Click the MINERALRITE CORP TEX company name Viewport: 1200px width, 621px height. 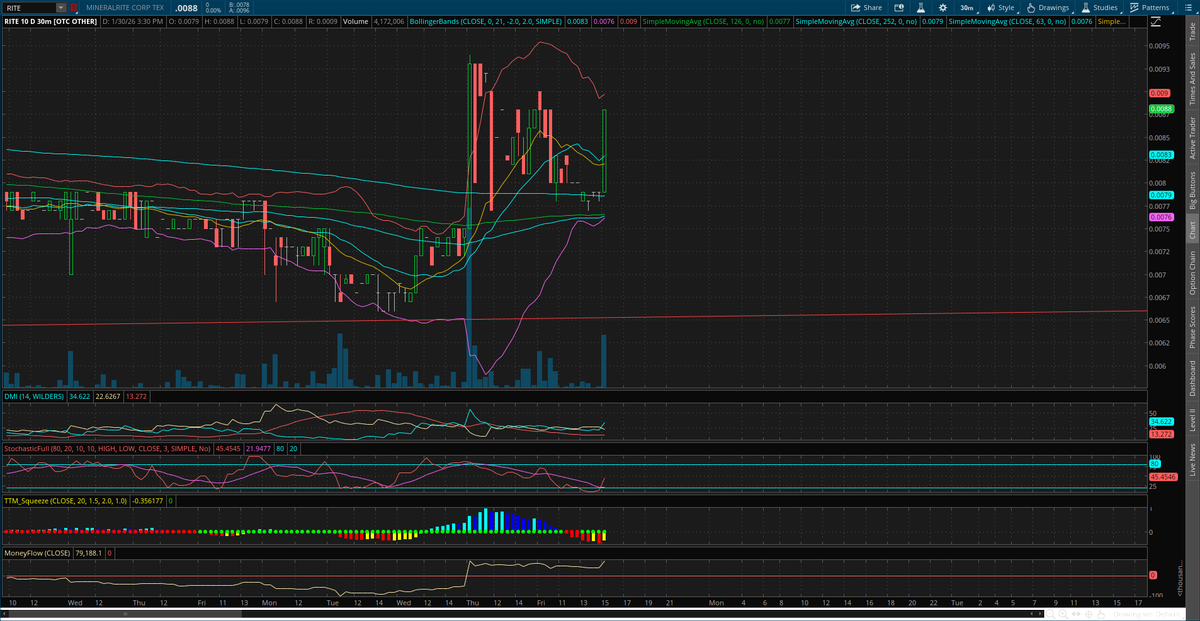point(125,7)
